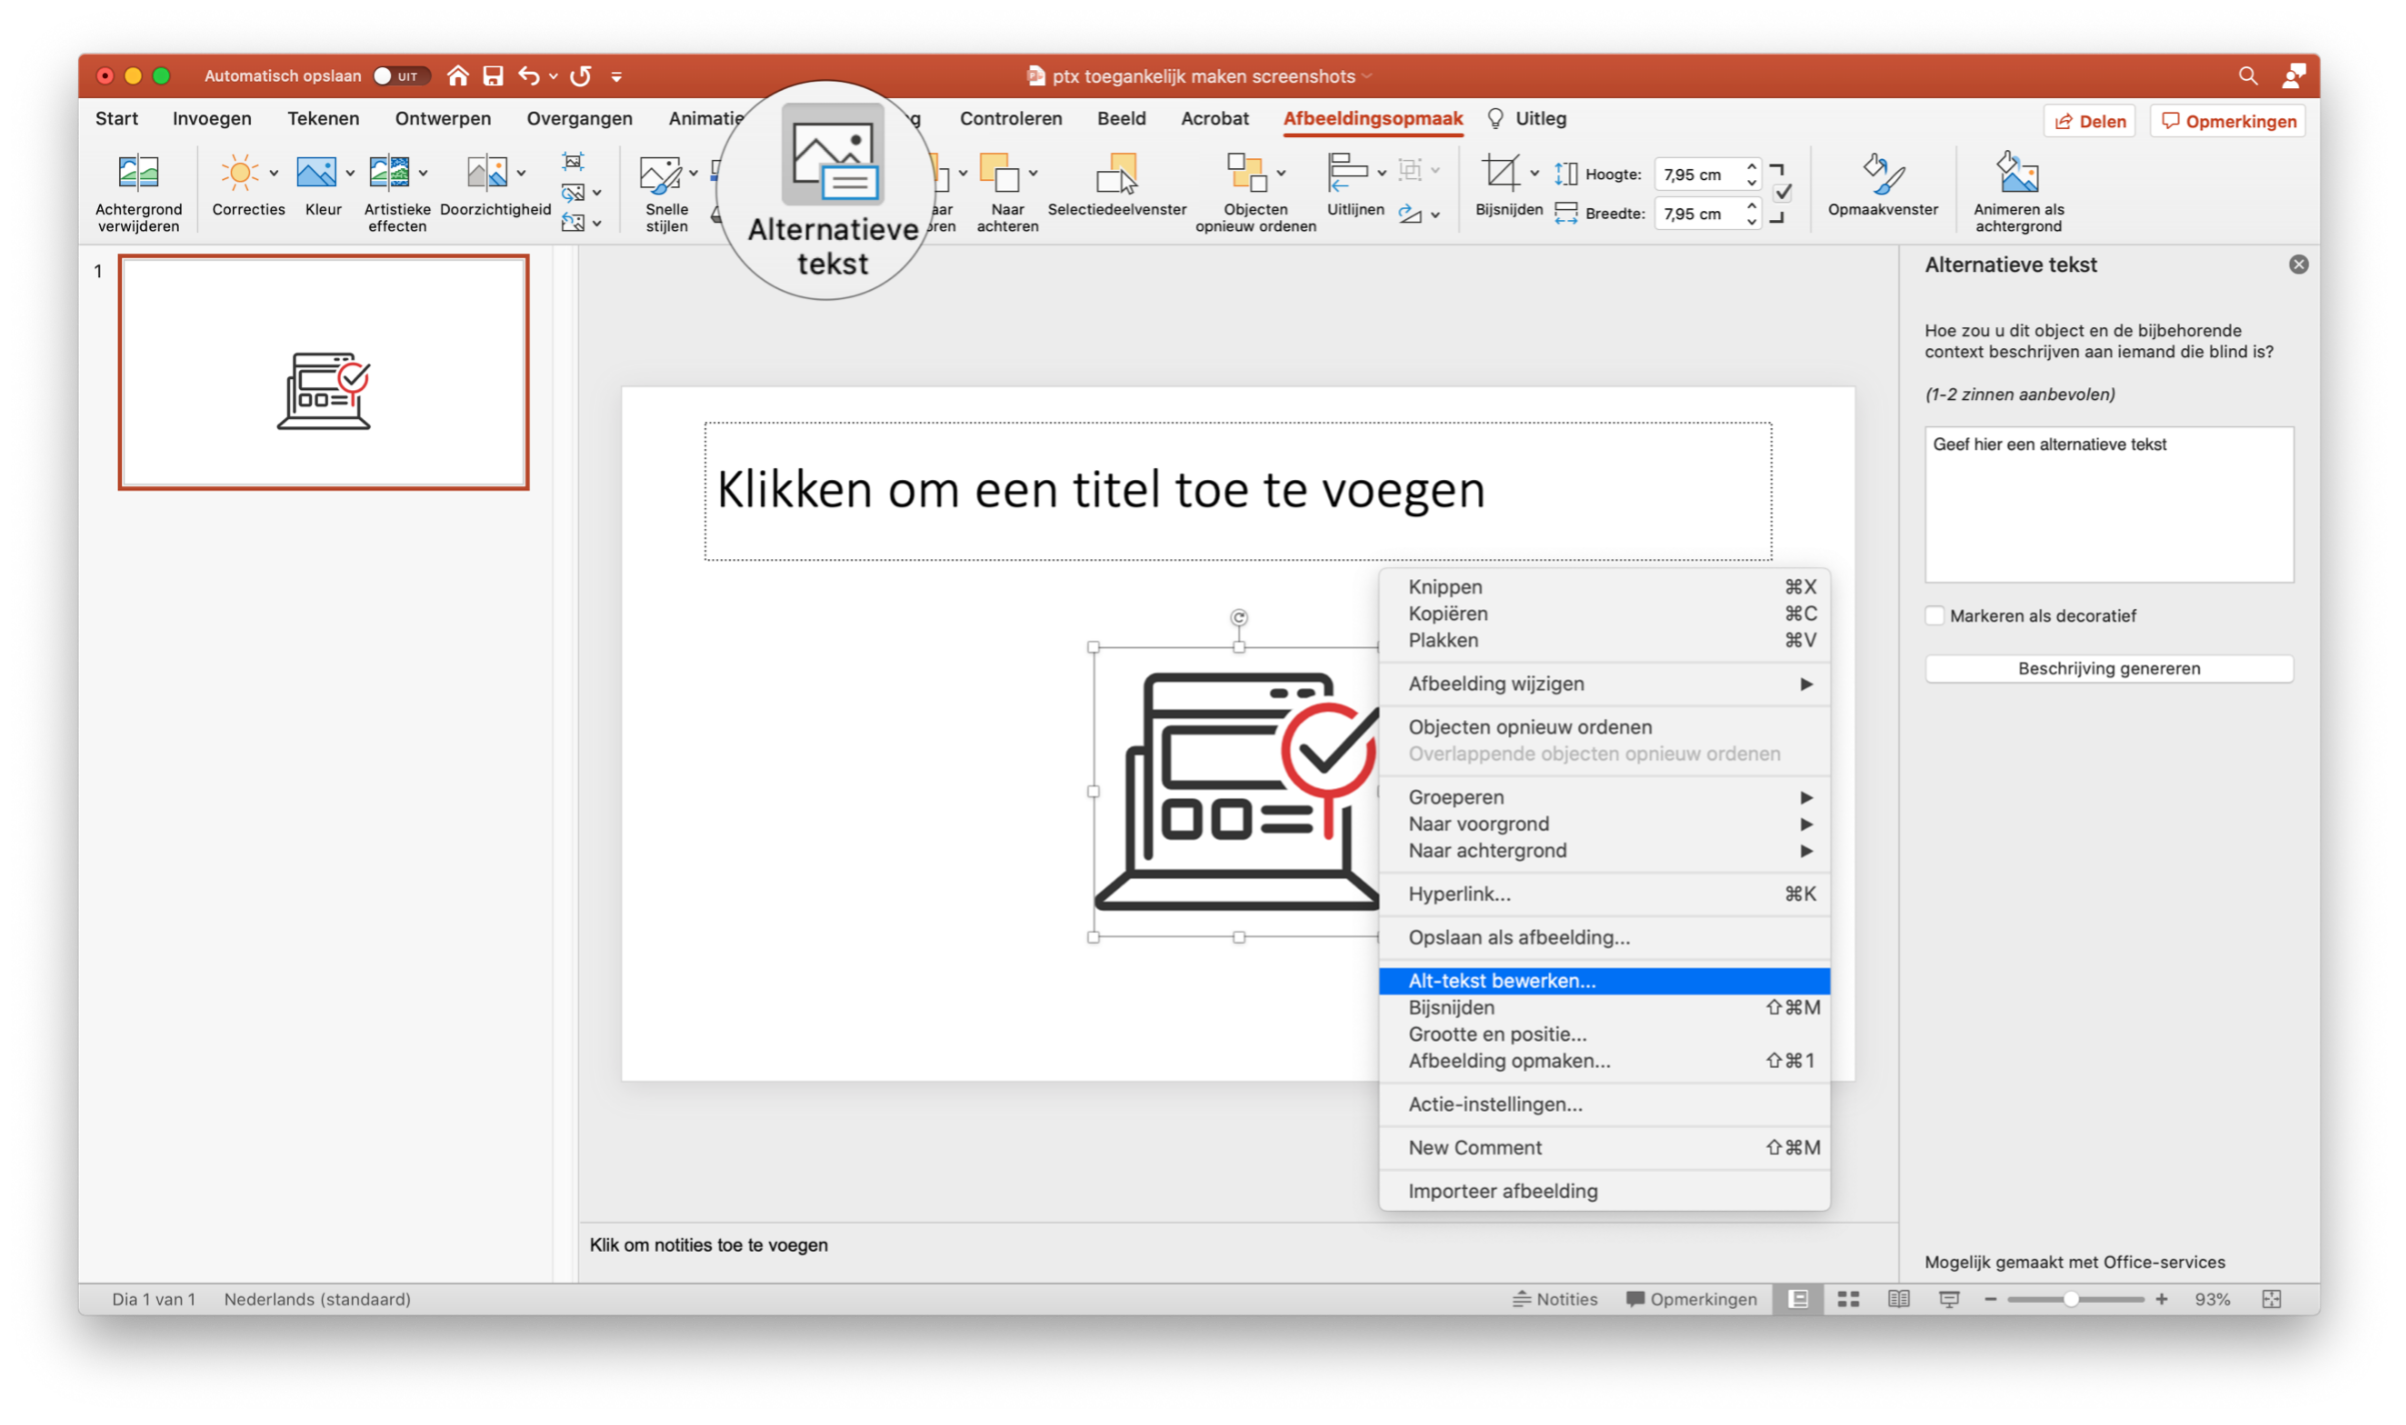Select the slide 1 thumbnail
The height and width of the screenshot is (1425, 2406).
(322, 371)
